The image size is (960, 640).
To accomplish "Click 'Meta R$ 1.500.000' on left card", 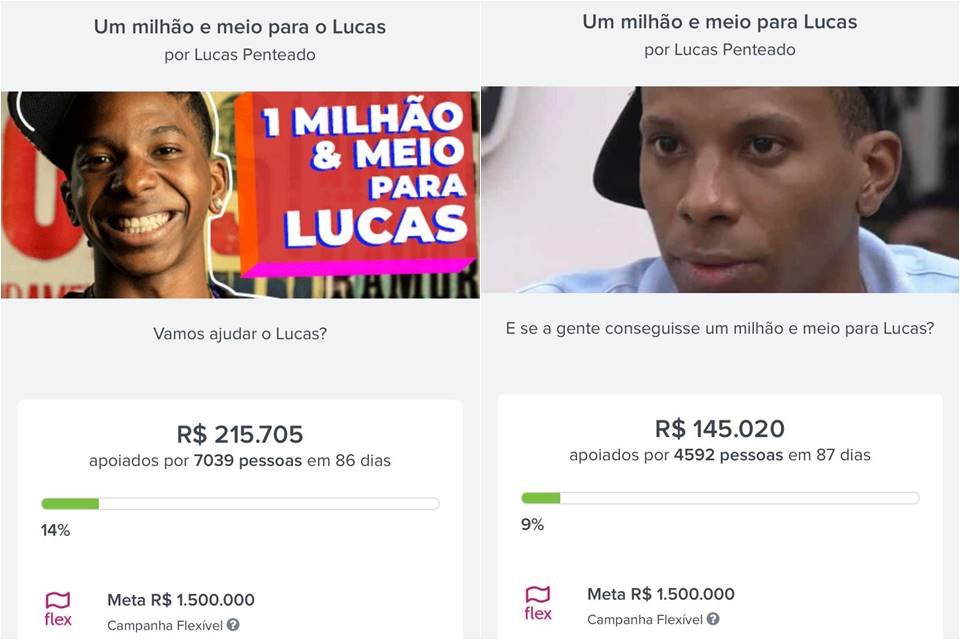I will tap(181, 600).
